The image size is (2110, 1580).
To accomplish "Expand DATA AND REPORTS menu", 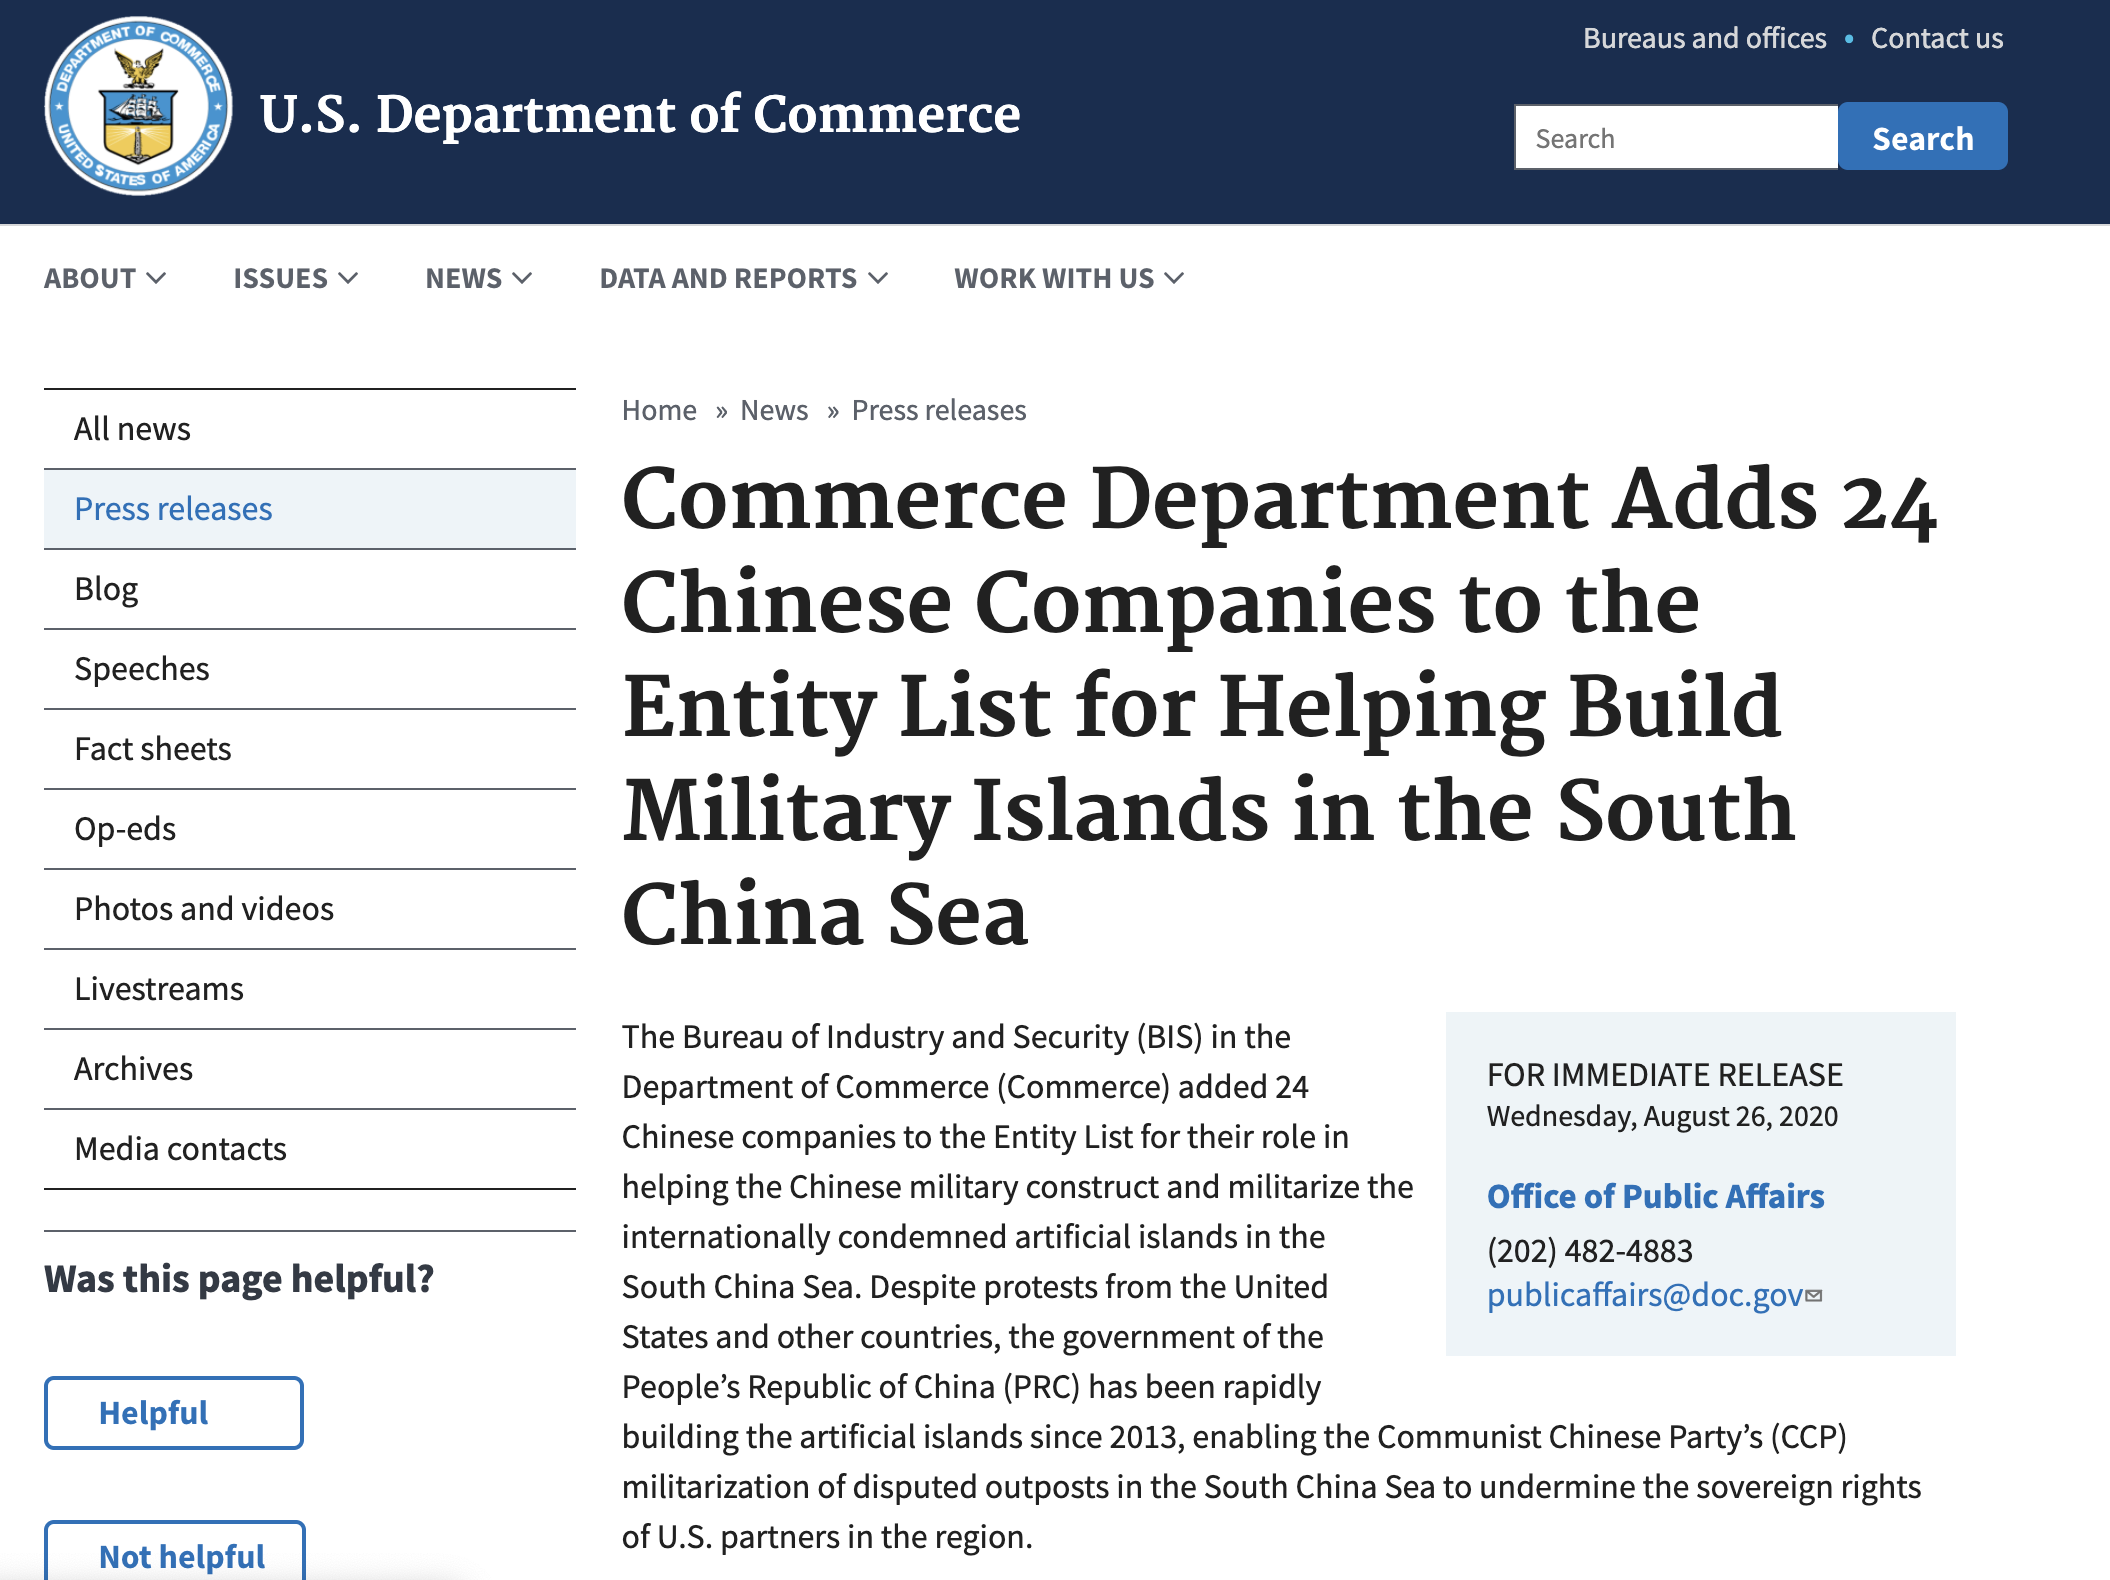I will coord(743,278).
